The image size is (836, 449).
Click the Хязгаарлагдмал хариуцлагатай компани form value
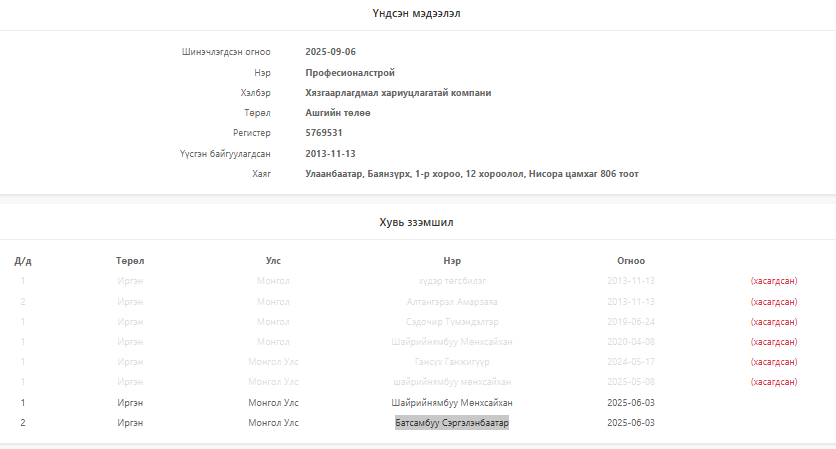pos(398,93)
